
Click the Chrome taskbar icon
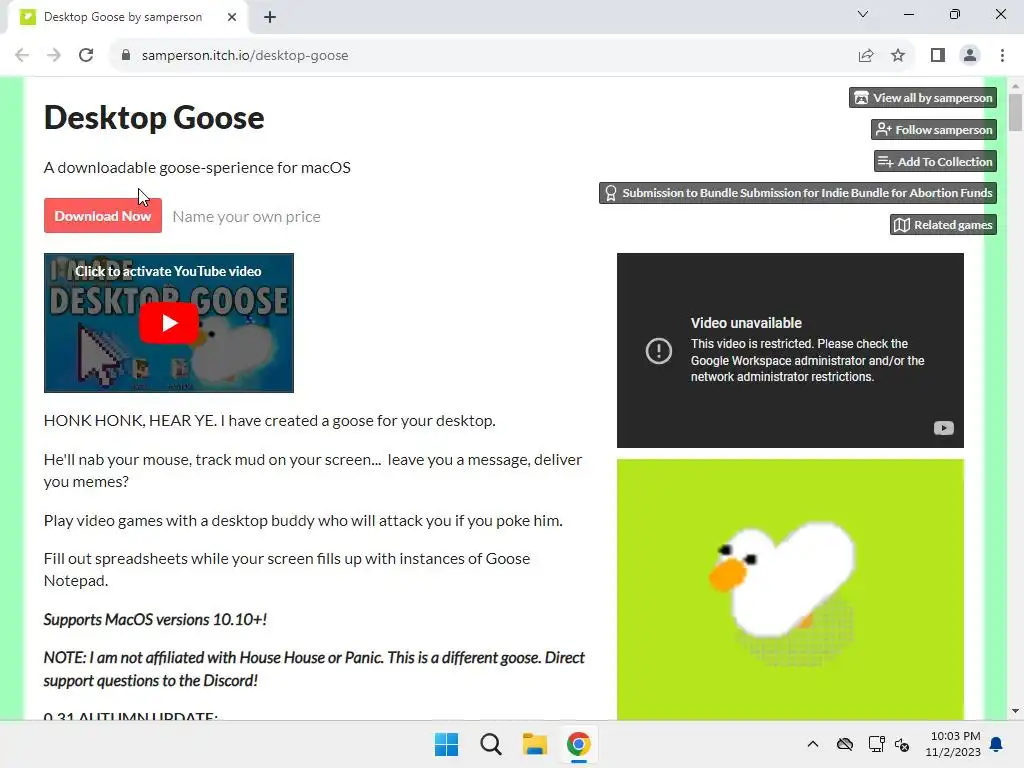point(579,744)
